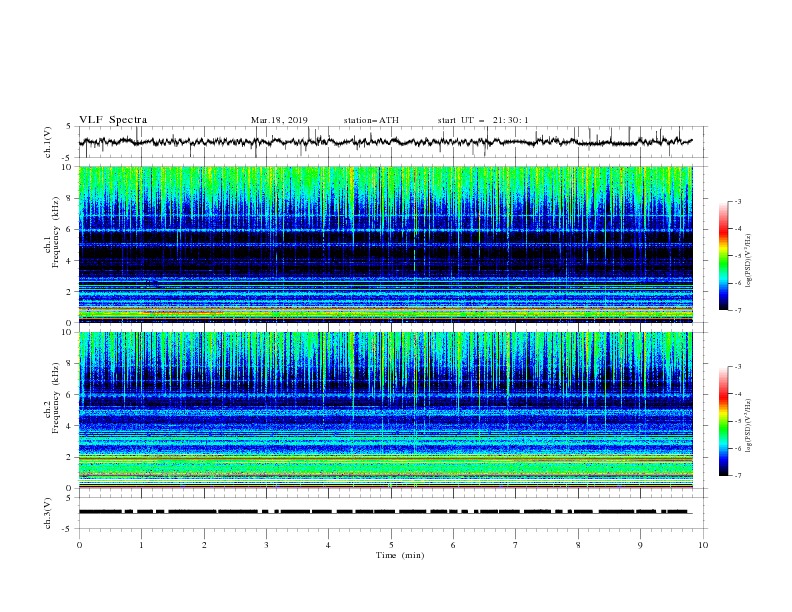Click the ch.2 colorbar "log(PSD)(V²/Hz)" label

[749, 426]
